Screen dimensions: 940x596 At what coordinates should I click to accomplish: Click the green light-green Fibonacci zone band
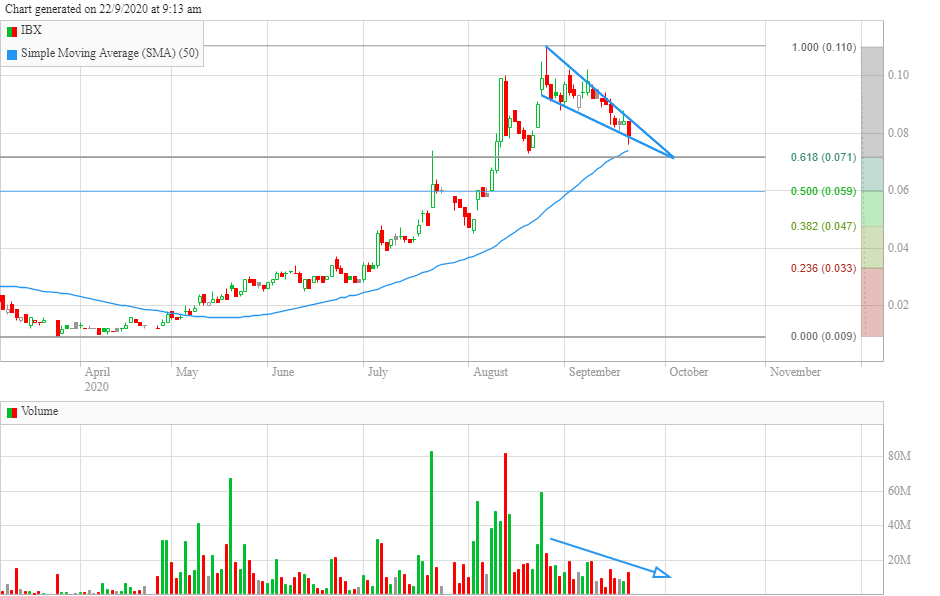(x=872, y=209)
